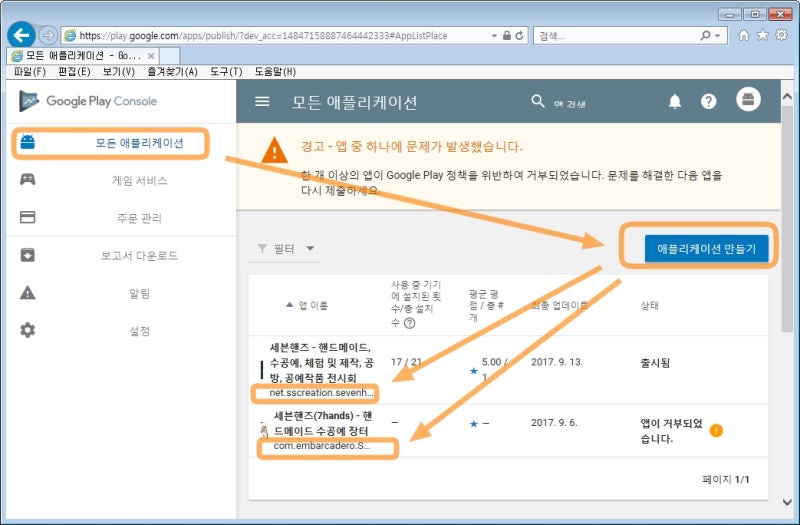Click the 최종 업데이트 column header
This screenshot has width=800, height=525.
point(559,305)
